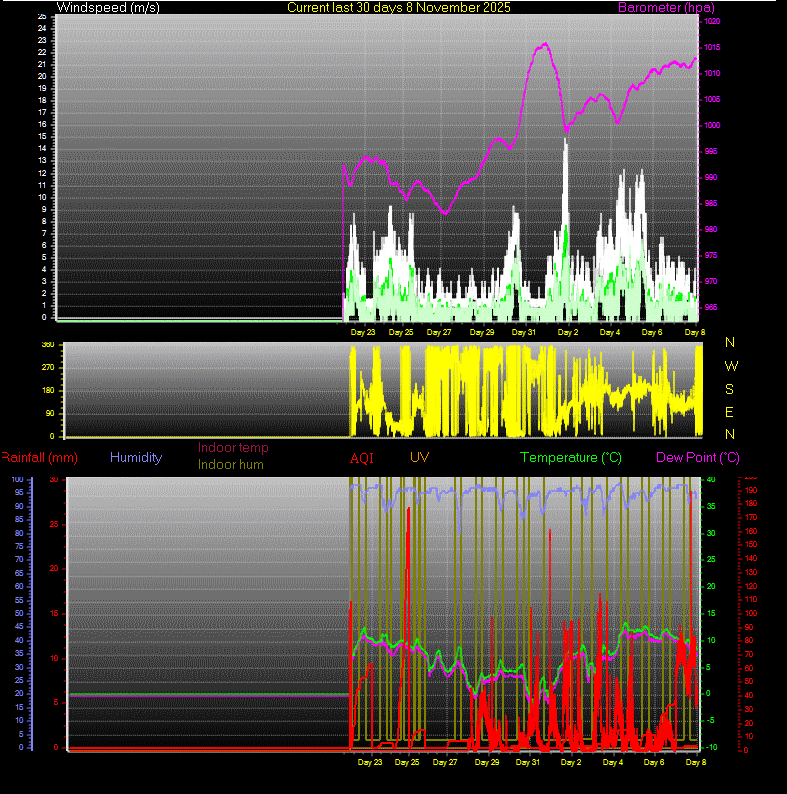787x794 pixels.
Task: Click the Rainfall (mm) legend label
Action: coord(38,457)
